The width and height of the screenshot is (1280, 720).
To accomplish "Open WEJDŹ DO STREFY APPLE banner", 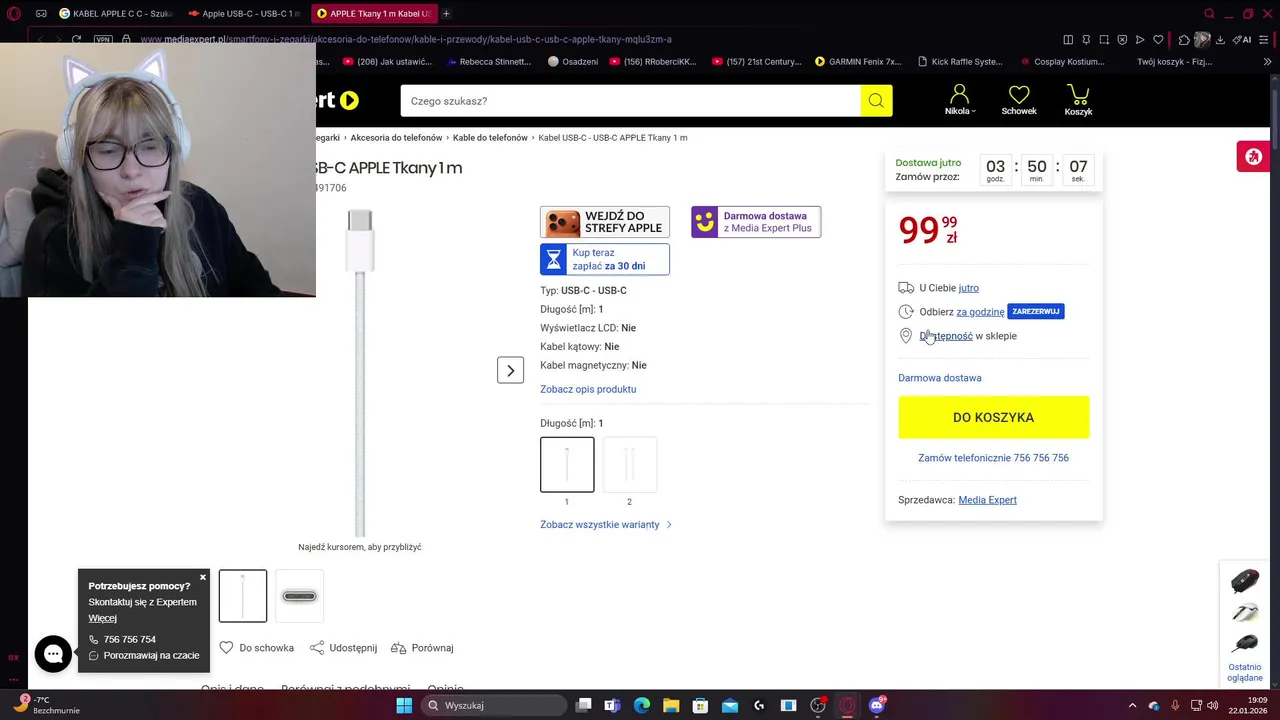I will pyautogui.click(x=605, y=222).
